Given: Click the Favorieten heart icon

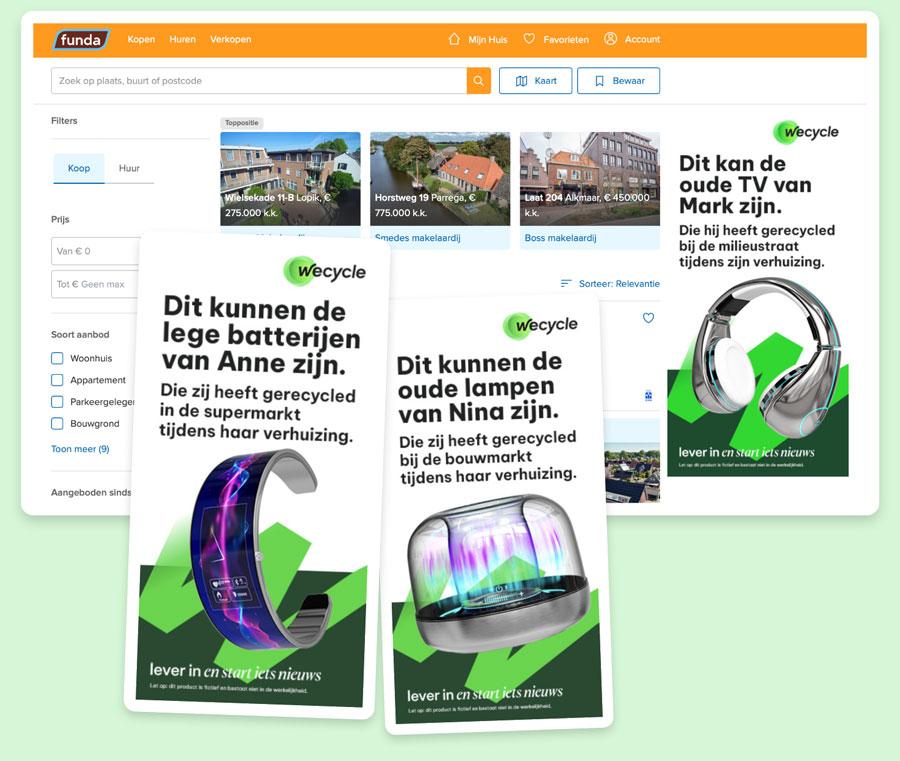Looking at the screenshot, I should tap(529, 39).
